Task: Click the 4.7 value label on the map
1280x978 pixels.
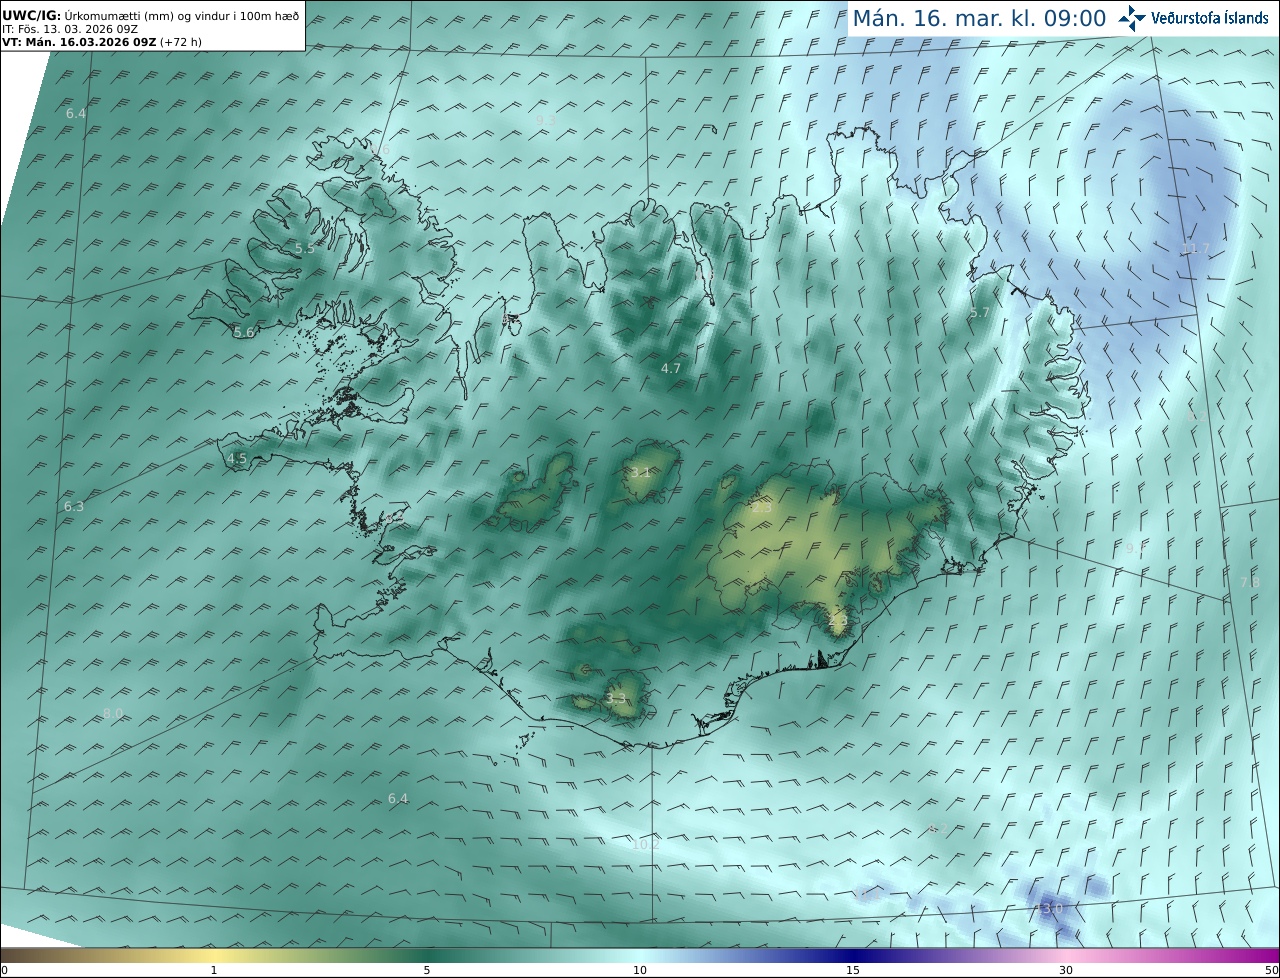Action: (670, 368)
